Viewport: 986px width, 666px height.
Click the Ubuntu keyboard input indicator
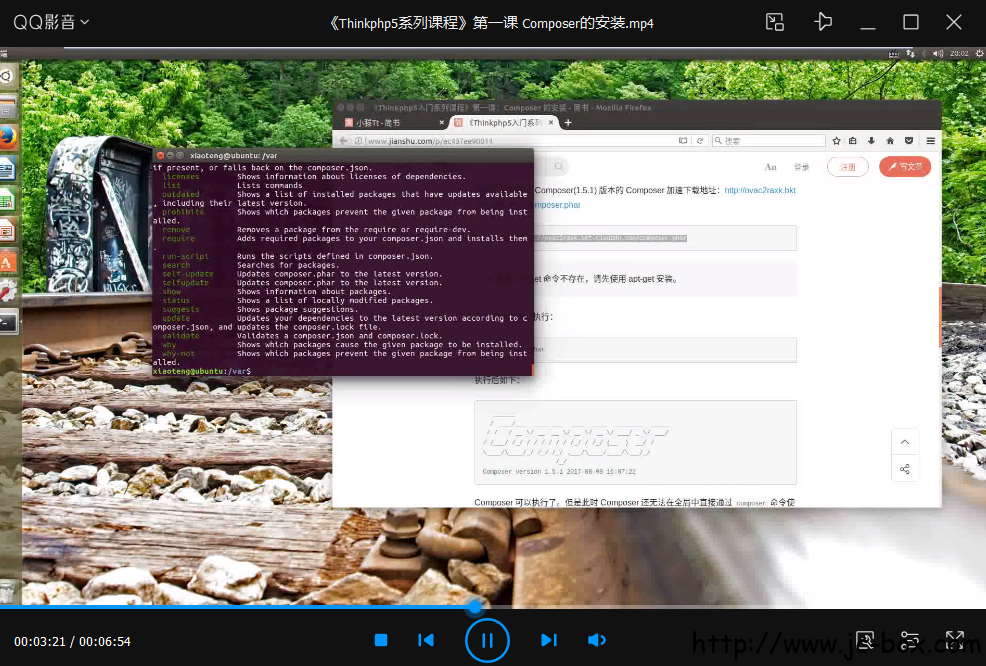tap(894, 54)
